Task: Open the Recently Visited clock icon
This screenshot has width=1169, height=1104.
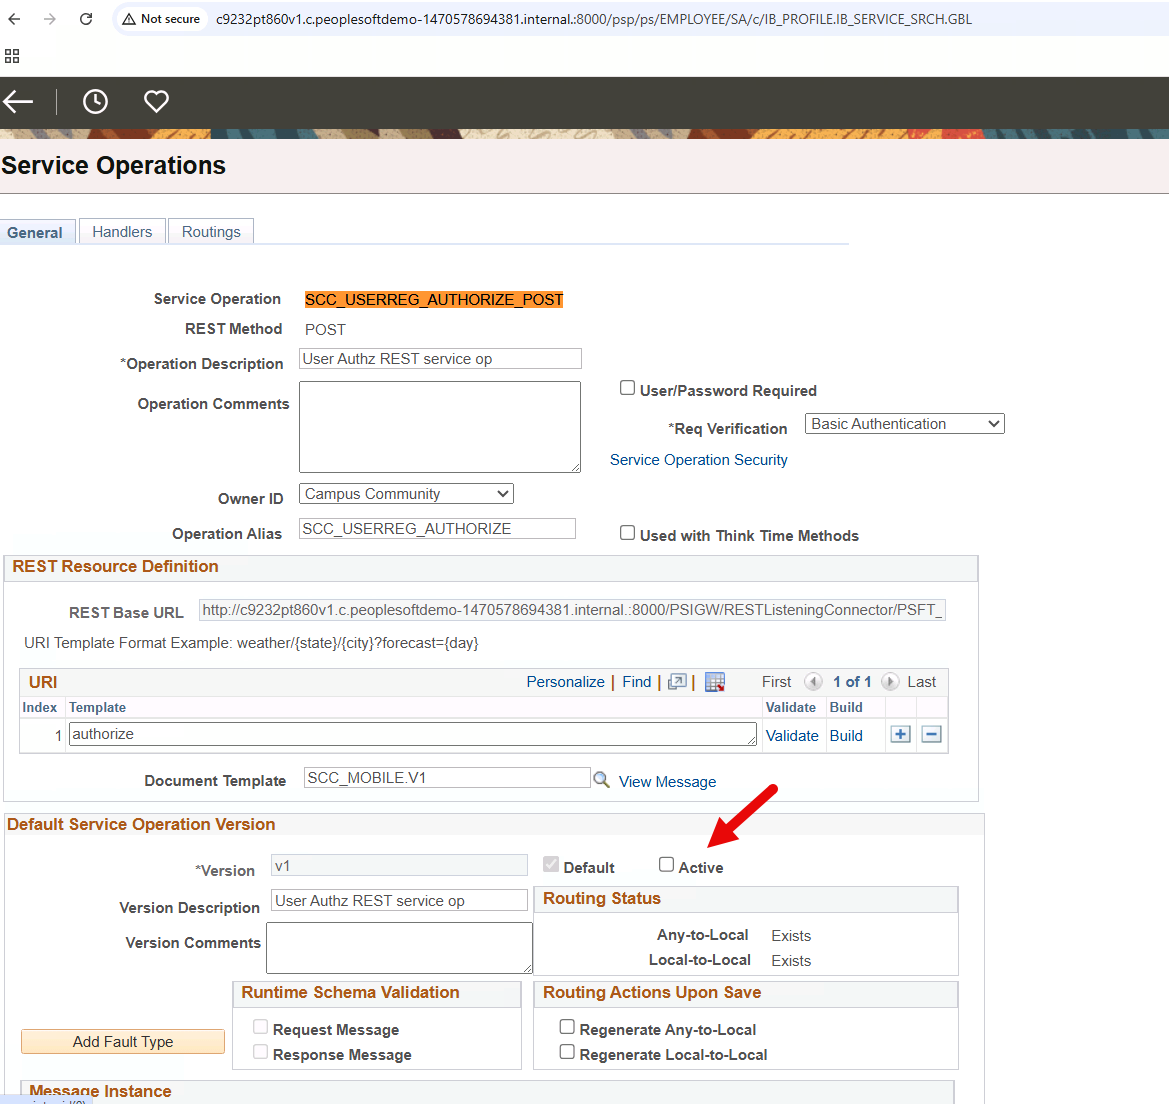Action: (x=95, y=101)
